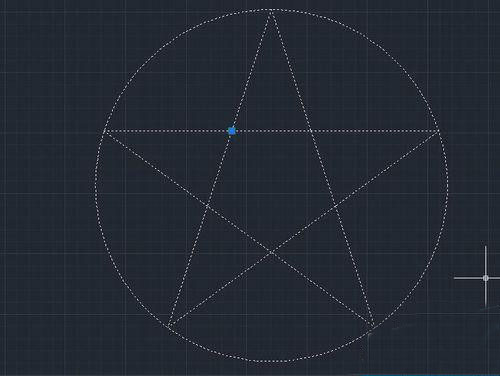
Task: Click the left vertex of the star
Action: [x=104, y=131]
